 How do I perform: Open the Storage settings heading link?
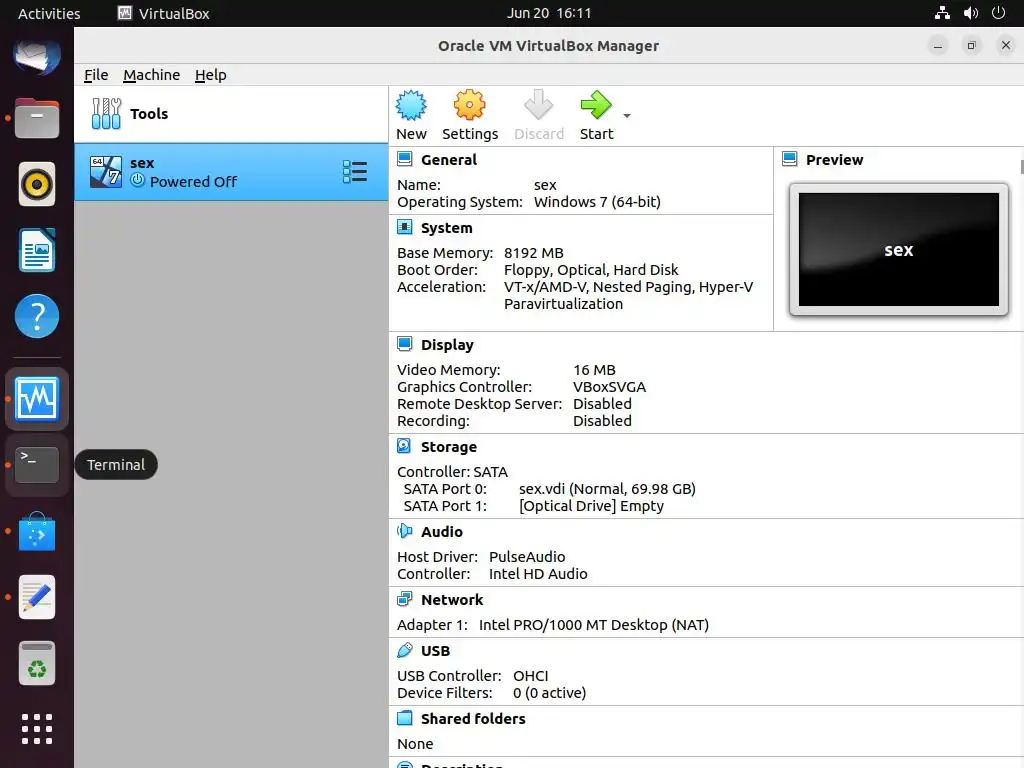coord(449,447)
